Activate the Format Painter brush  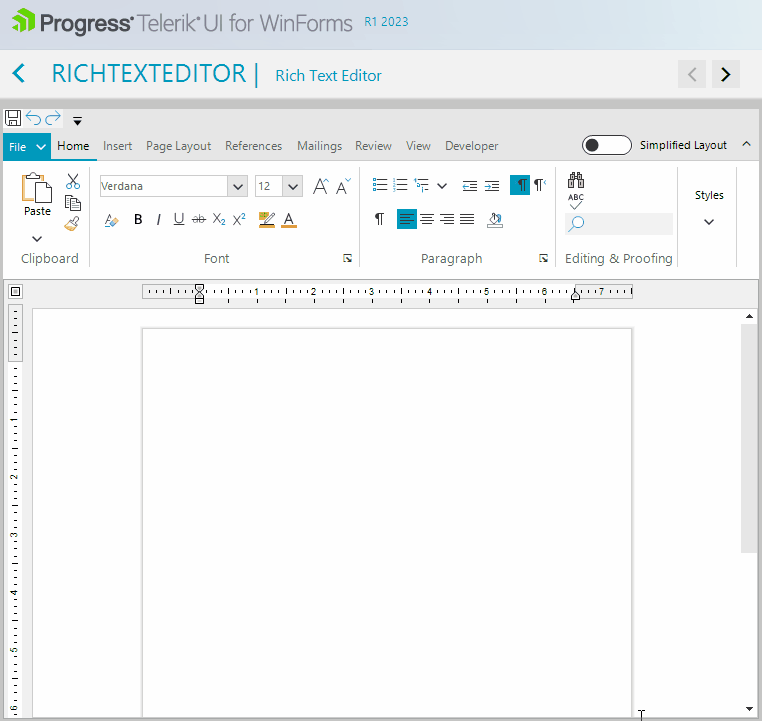click(x=72, y=224)
